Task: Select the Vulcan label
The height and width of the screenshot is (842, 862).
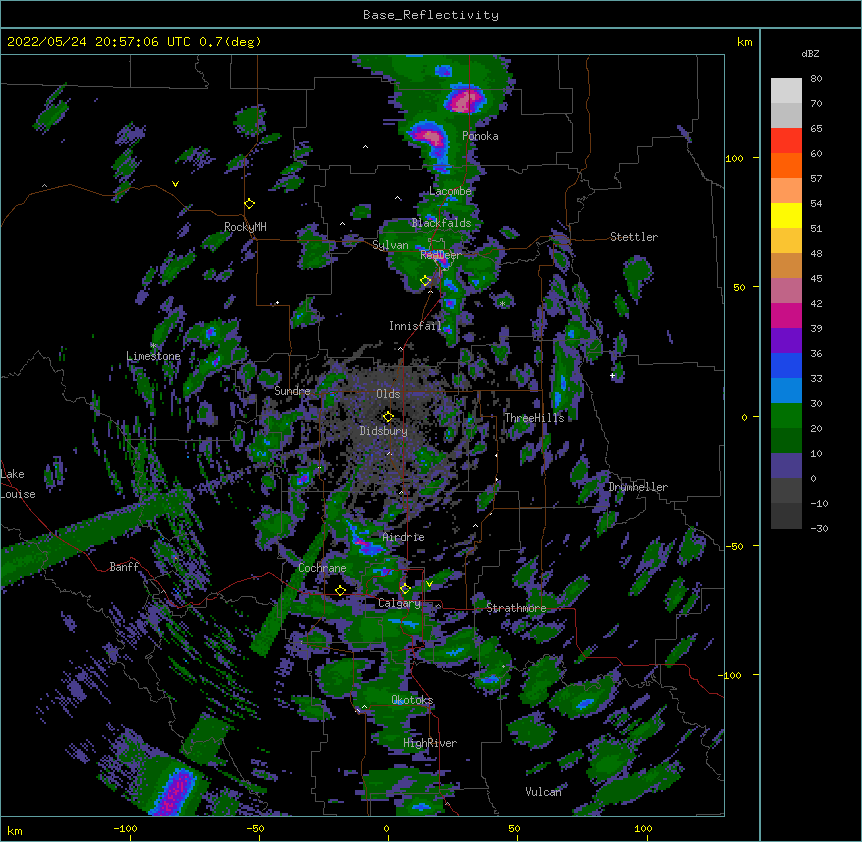Action: point(543,791)
